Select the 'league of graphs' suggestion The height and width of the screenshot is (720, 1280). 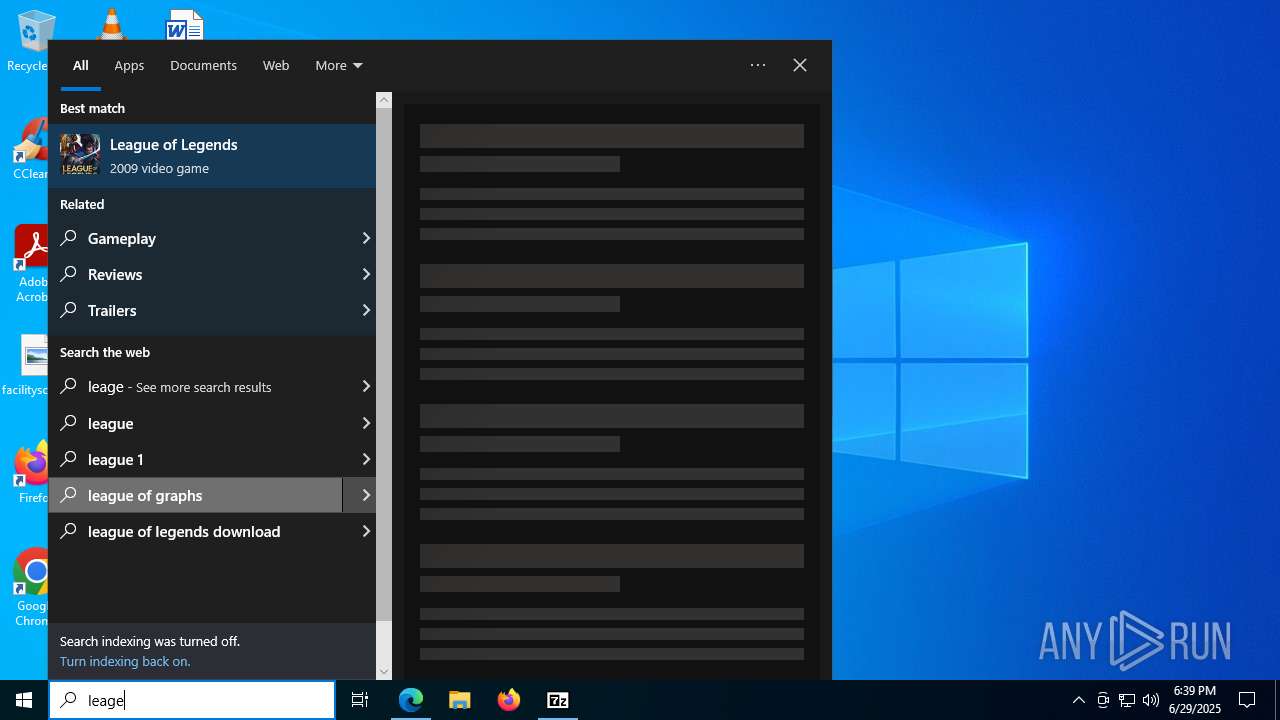(x=196, y=495)
